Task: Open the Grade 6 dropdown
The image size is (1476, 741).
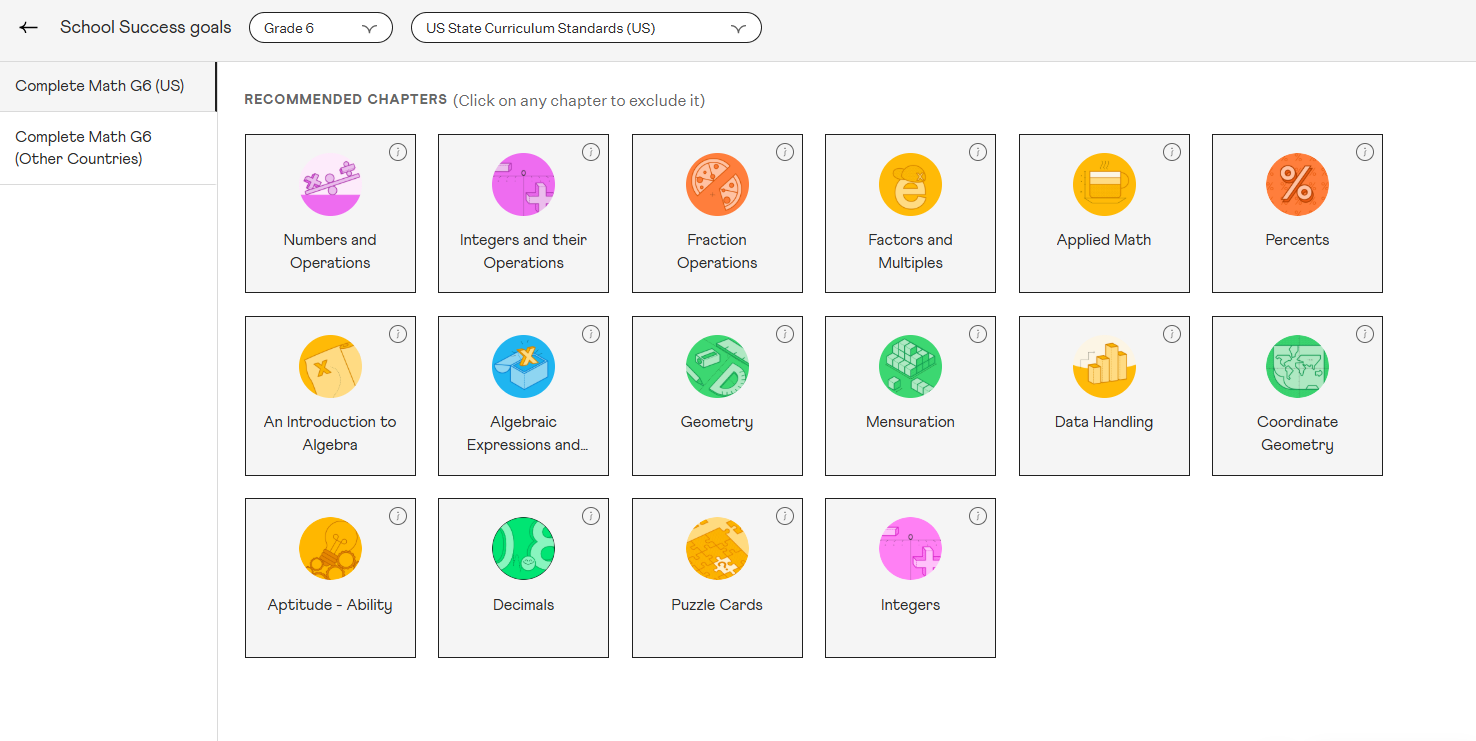Action: click(320, 28)
